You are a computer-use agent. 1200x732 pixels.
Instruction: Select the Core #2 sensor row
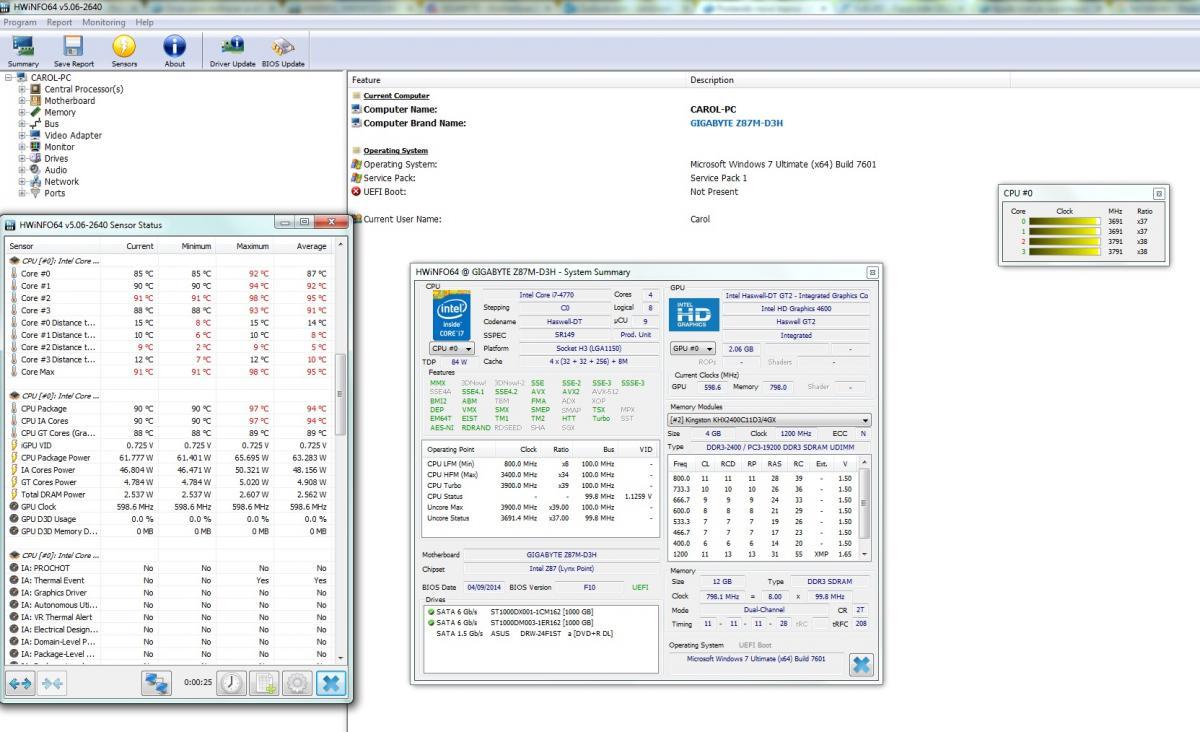(168, 298)
